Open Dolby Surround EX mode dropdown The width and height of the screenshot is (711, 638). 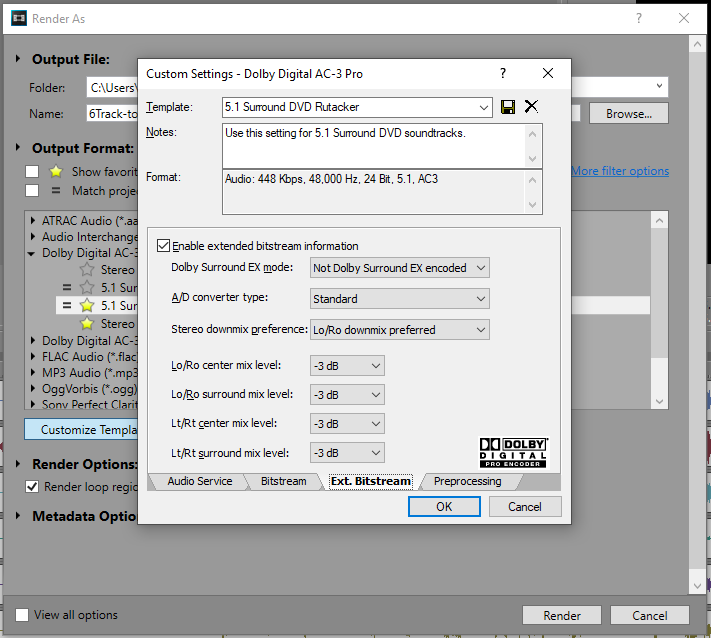(399, 268)
